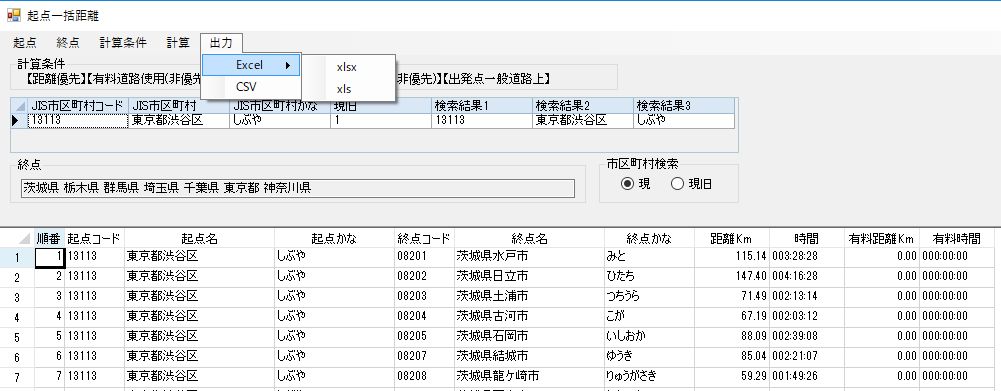Image resolution: width=1001 pixels, height=391 pixels.
Task: Sort by 時間 column header
Action: pos(807,239)
